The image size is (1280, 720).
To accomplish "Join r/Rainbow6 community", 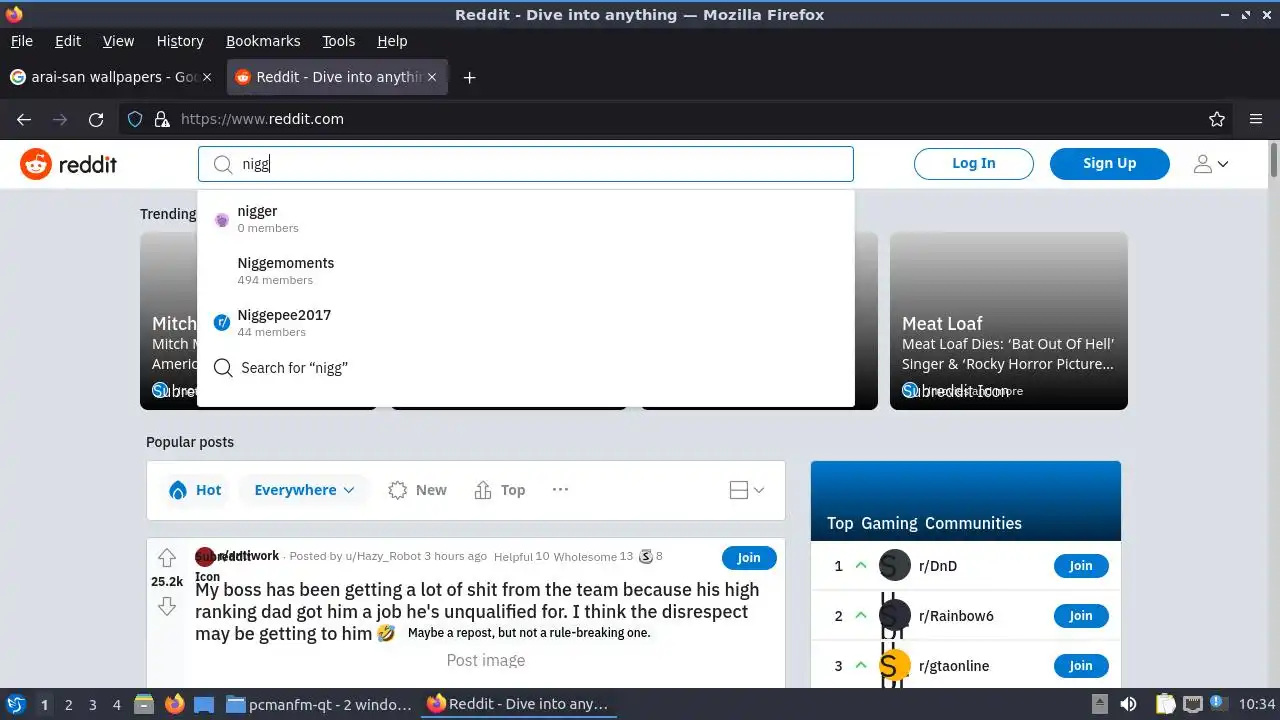I will 1081,616.
